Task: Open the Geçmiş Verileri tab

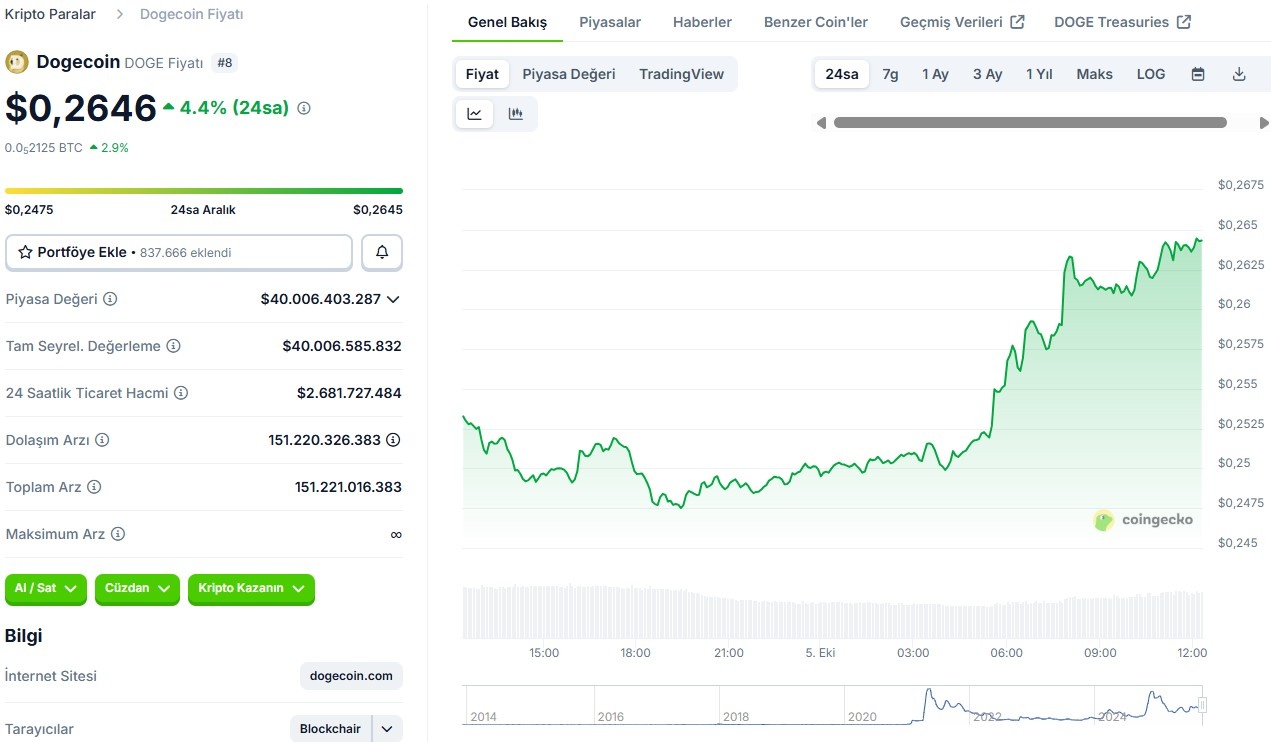Action: click(962, 22)
